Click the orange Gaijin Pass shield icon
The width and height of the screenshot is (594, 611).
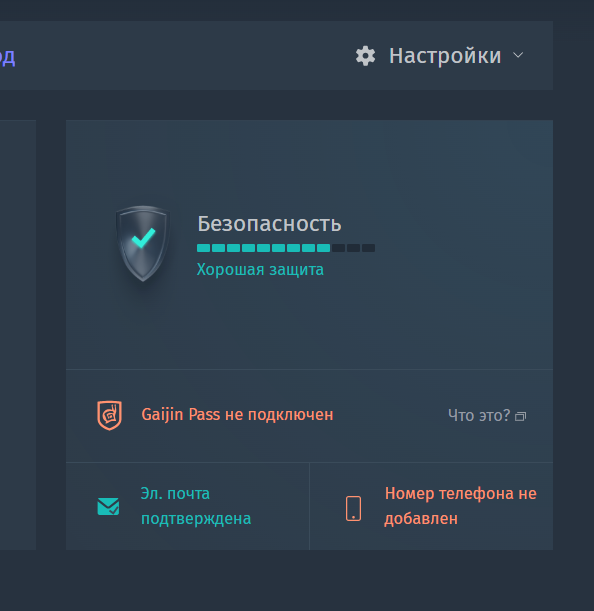109,415
